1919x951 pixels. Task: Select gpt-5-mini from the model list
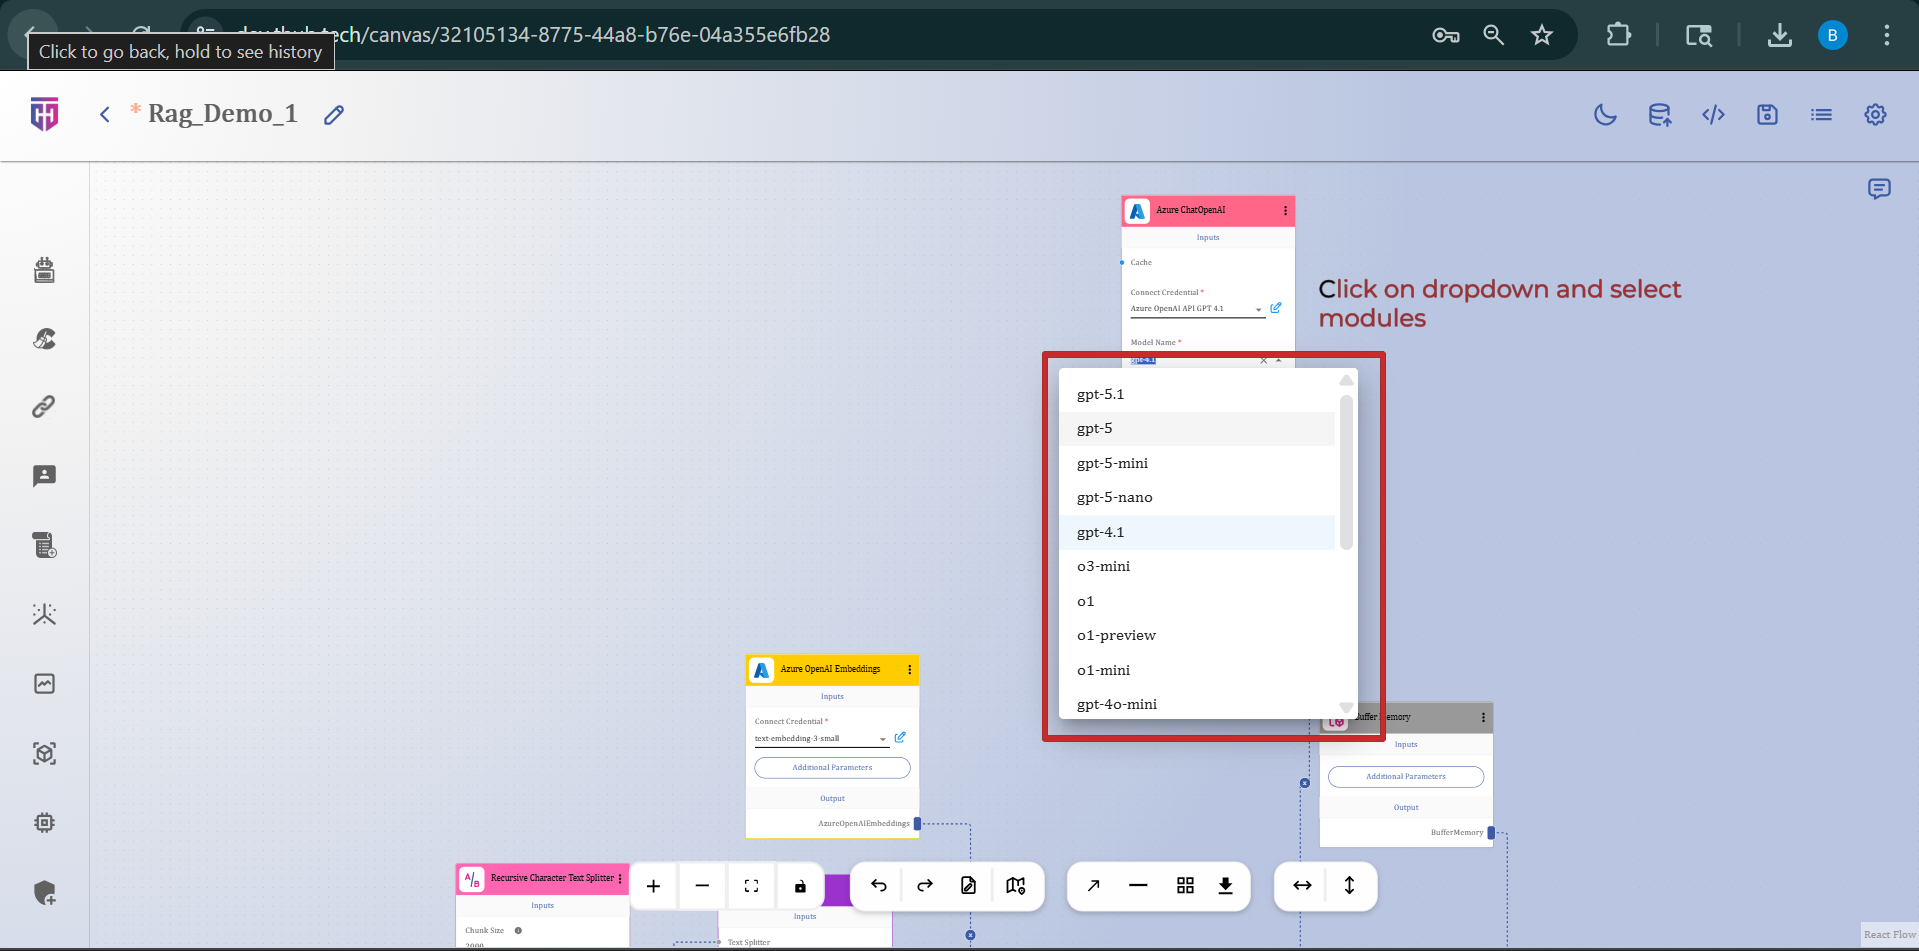tap(1112, 463)
